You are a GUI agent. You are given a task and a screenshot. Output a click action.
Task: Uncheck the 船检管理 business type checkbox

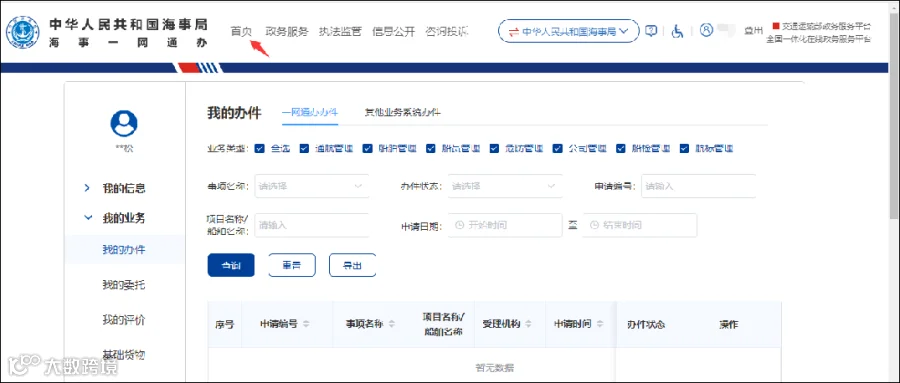pyautogui.click(x=621, y=148)
